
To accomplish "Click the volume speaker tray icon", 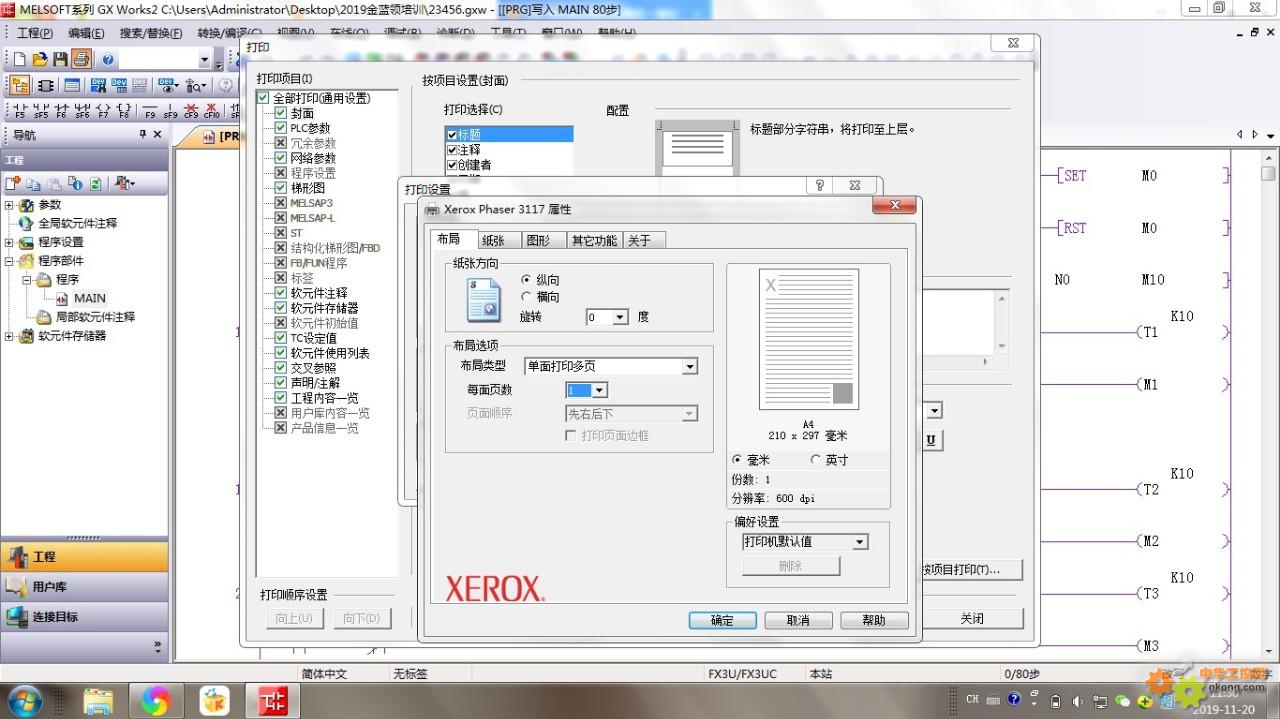I will [x=1078, y=700].
